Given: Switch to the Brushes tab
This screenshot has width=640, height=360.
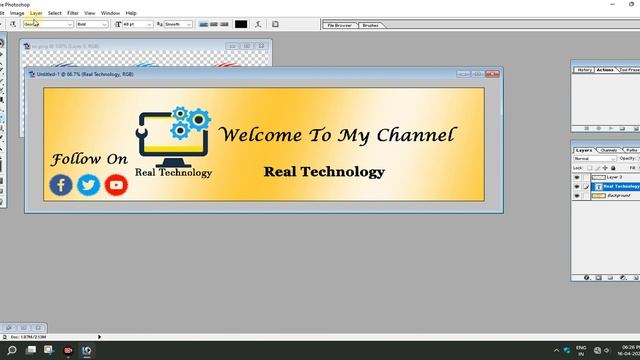Looking at the screenshot, I should click(371, 25).
